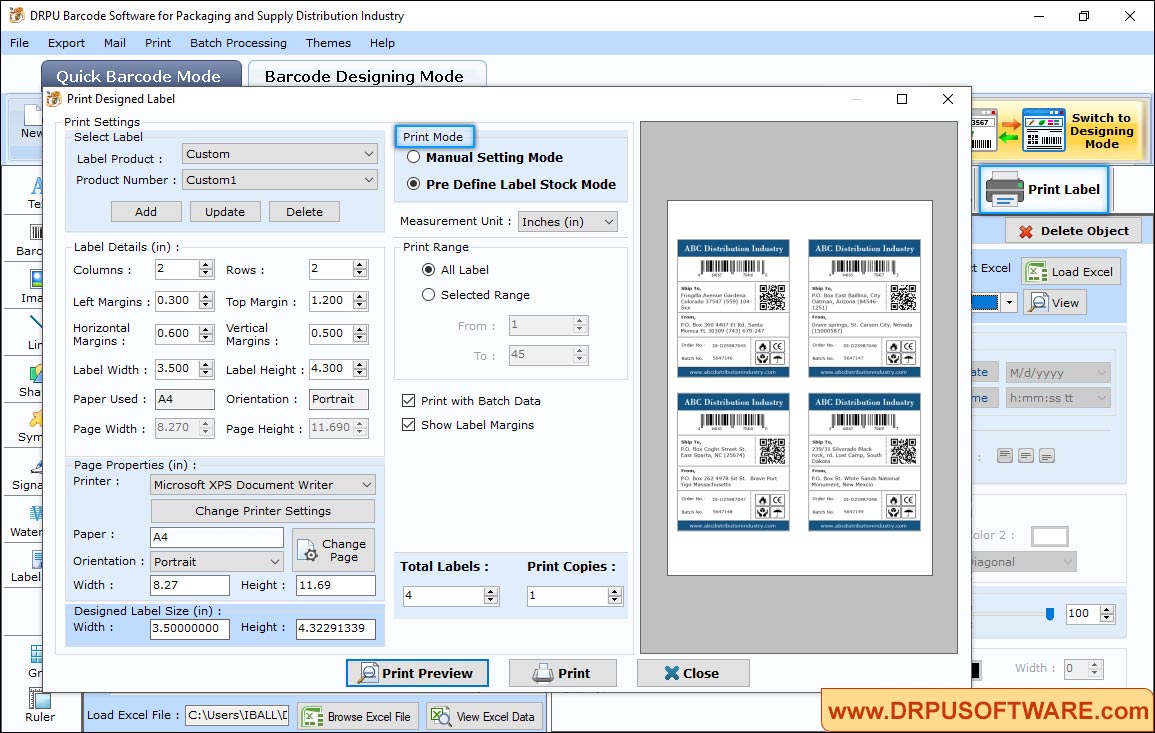Click the DRPU app icon in title bar
The image size is (1155, 733).
16,15
